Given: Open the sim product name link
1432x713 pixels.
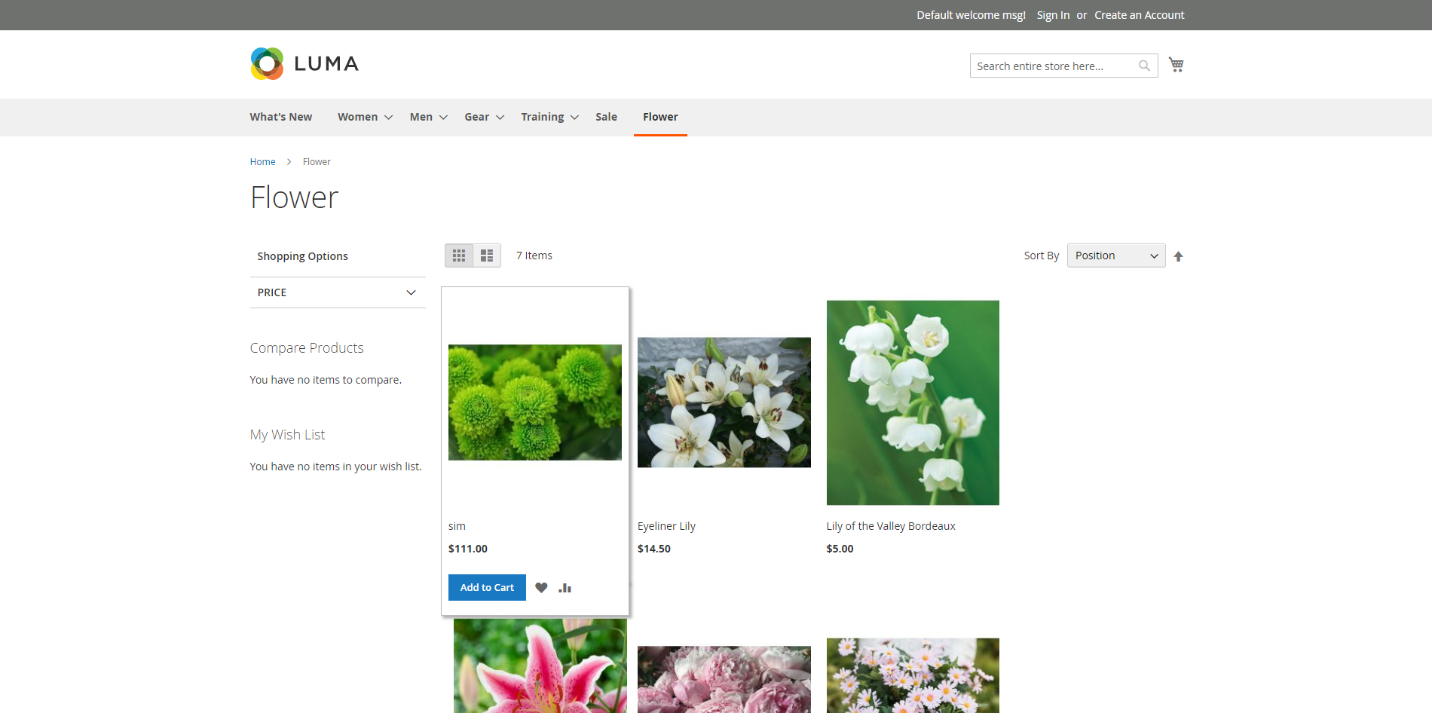Looking at the screenshot, I should tap(457, 526).
